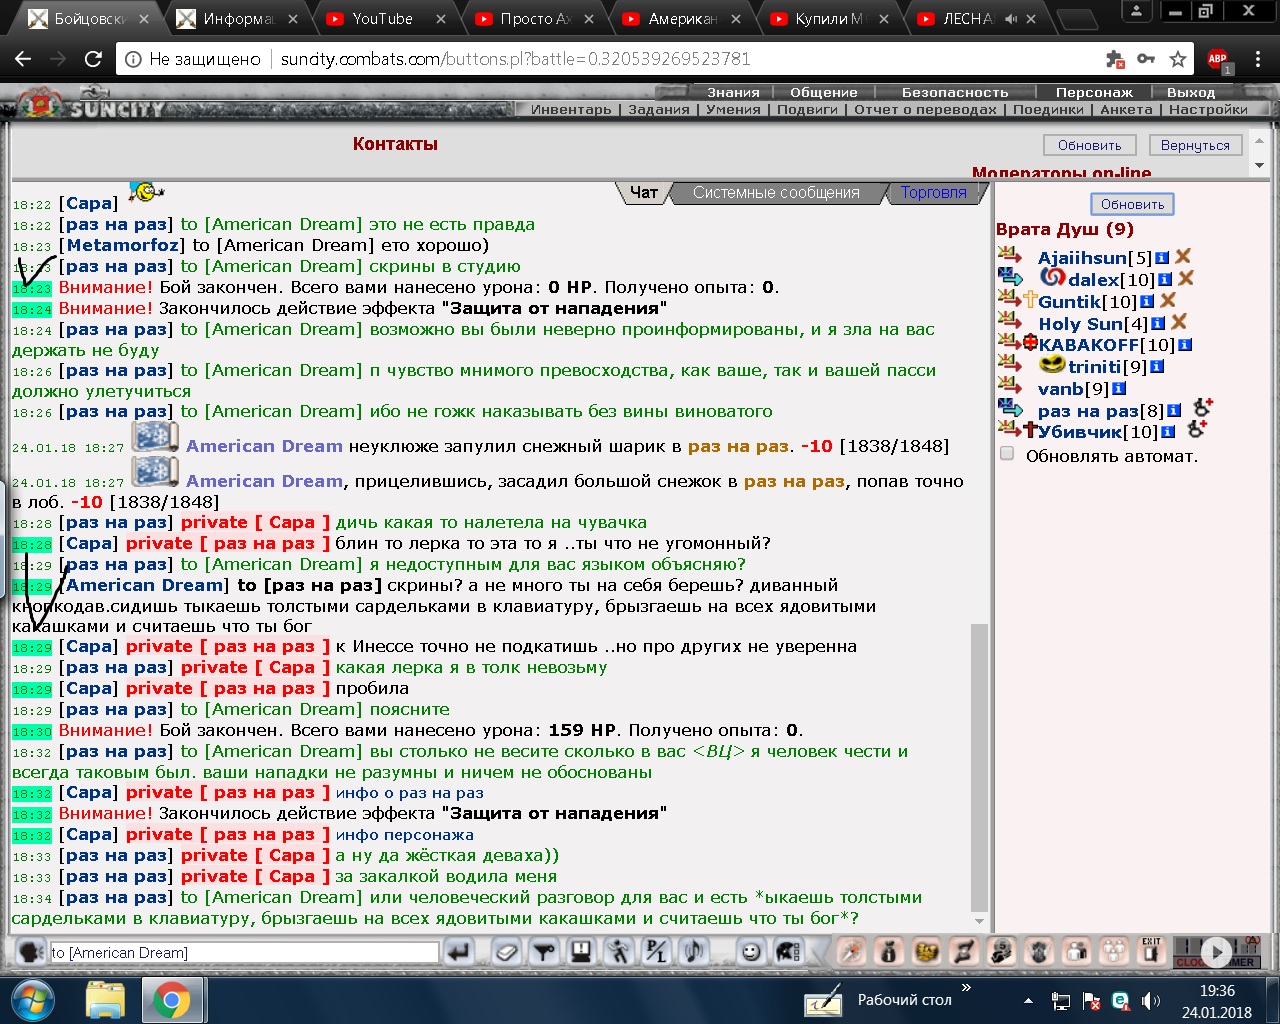Click the chat vertical scrollbar thumb

(979, 768)
